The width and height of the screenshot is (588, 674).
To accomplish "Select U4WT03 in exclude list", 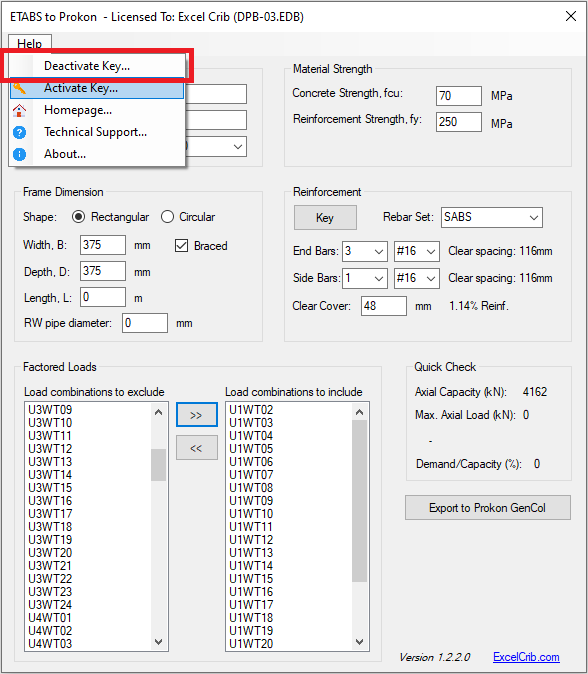I will [50, 644].
